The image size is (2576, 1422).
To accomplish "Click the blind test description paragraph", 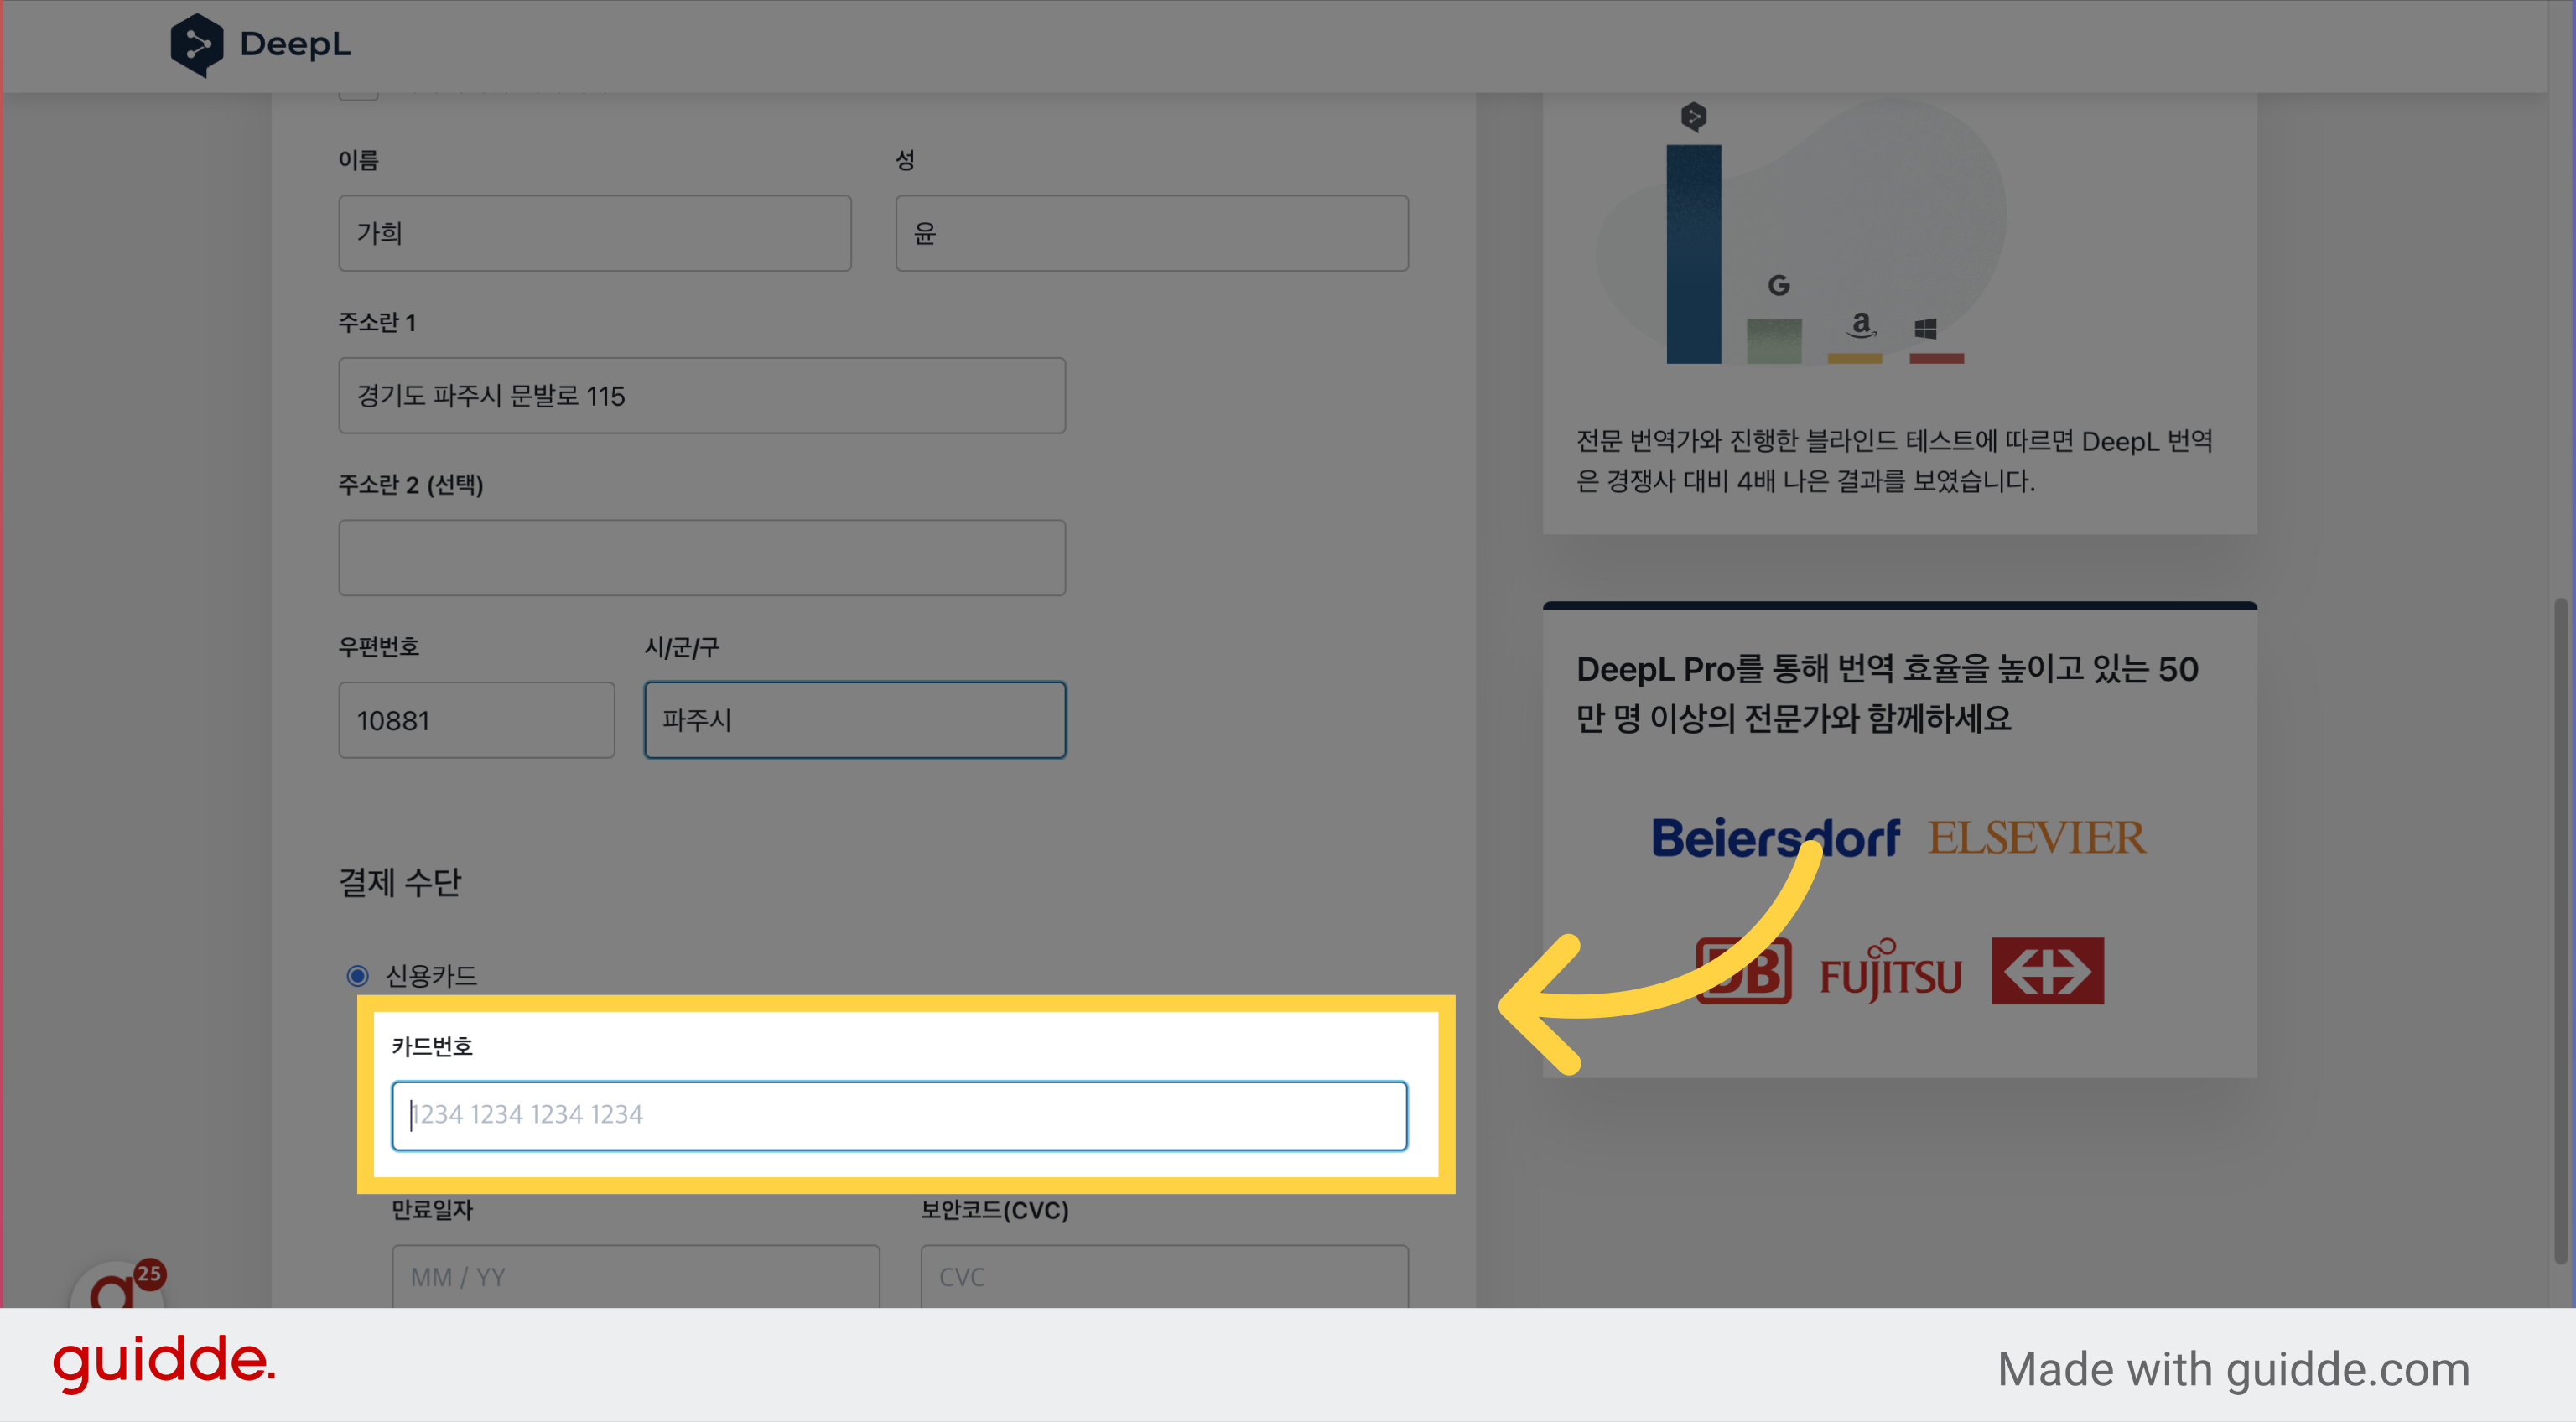I will point(1894,461).
